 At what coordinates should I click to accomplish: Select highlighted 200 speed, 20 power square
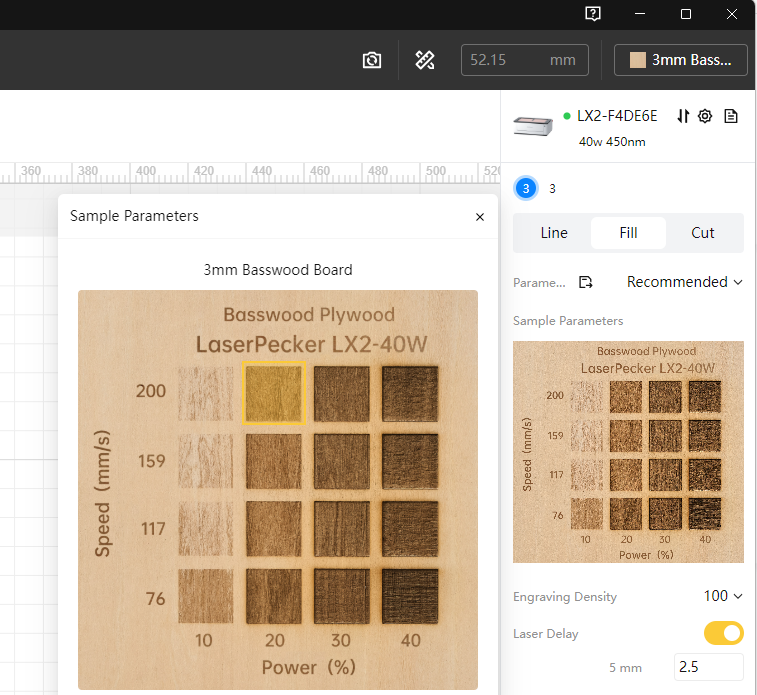(274, 393)
